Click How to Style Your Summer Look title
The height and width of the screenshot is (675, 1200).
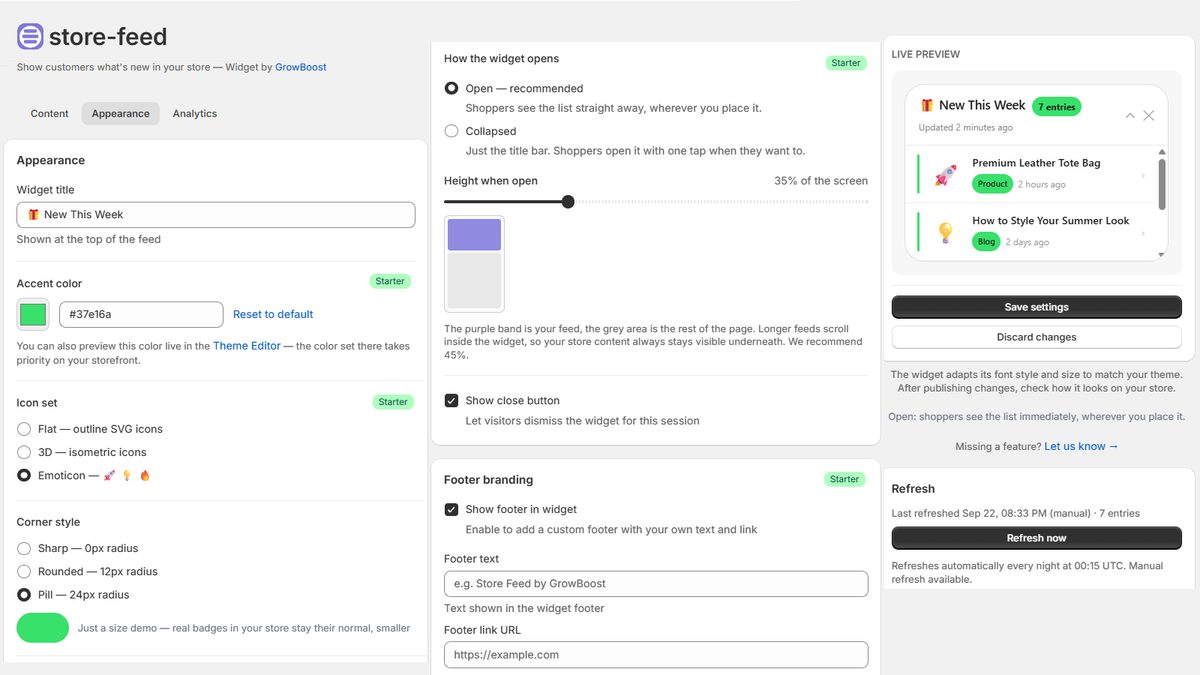(1051, 221)
